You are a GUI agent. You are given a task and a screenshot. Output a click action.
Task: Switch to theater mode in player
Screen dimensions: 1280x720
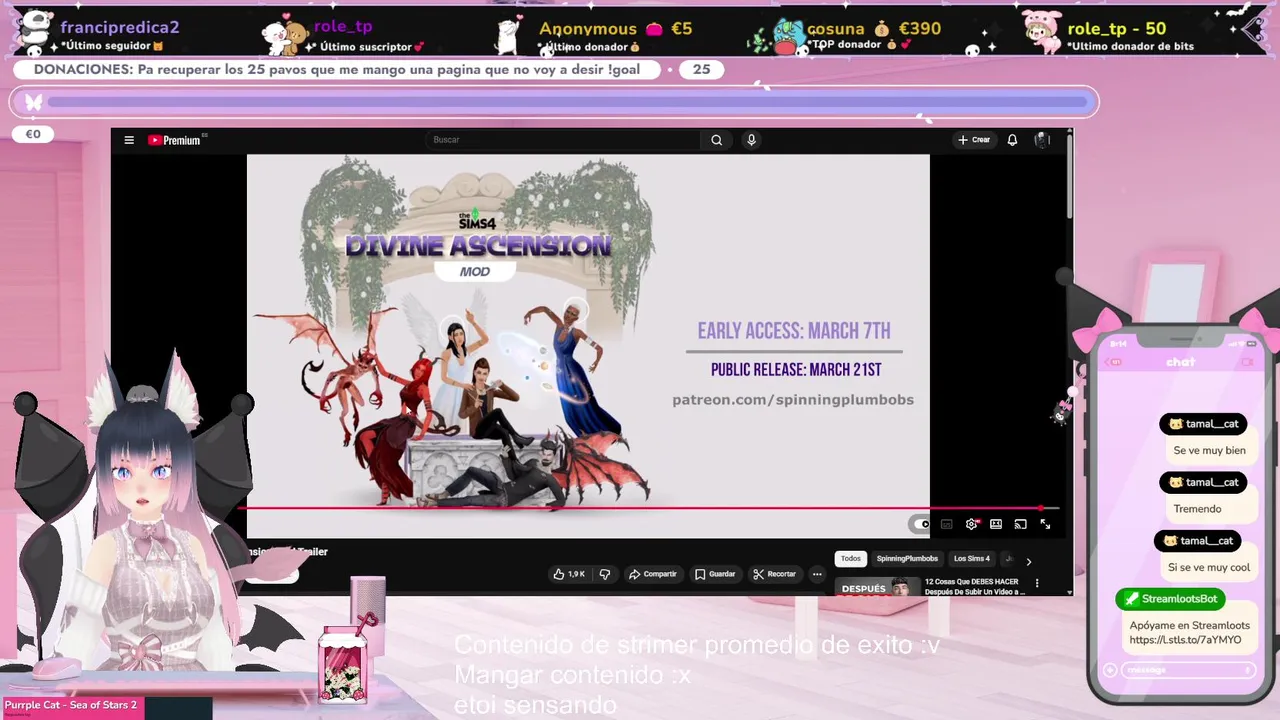996,524
